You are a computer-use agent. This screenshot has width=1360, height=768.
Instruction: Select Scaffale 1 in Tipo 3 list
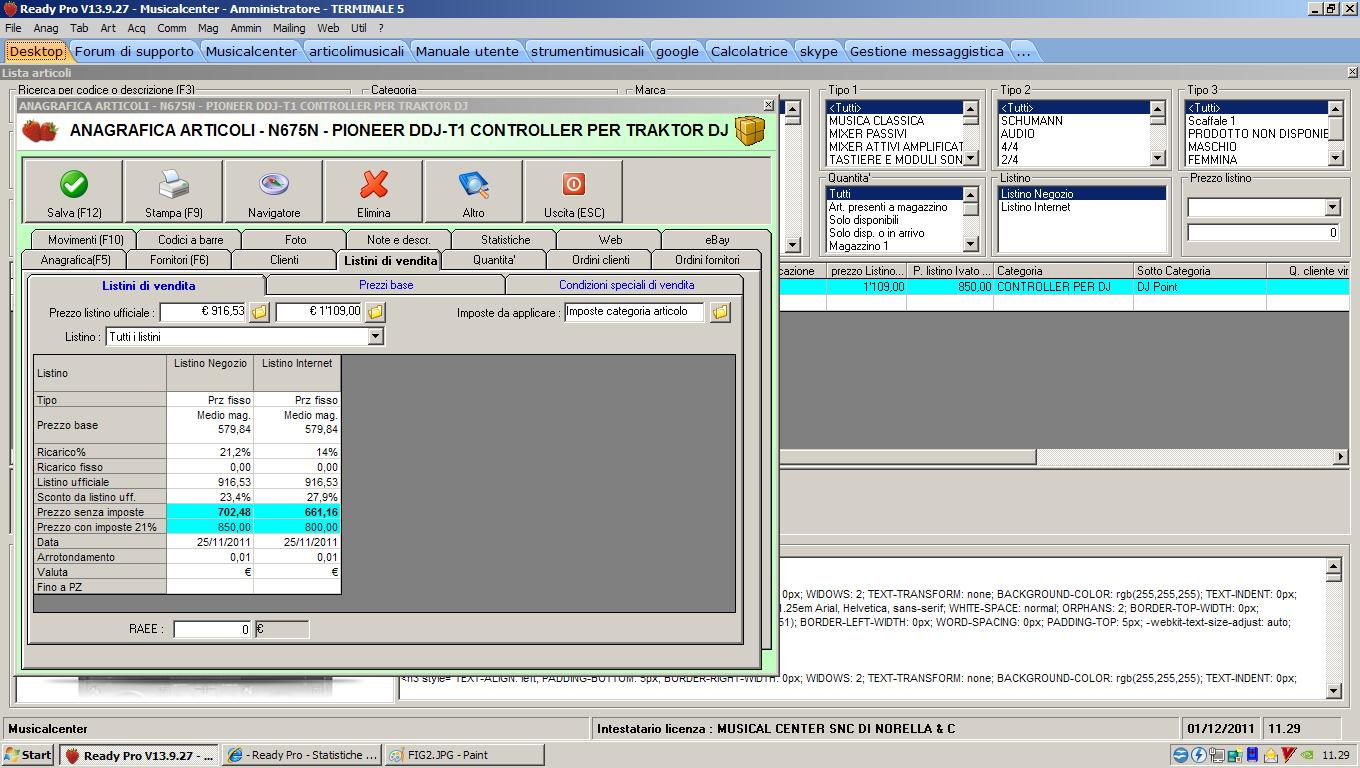tap(1211, 121)
